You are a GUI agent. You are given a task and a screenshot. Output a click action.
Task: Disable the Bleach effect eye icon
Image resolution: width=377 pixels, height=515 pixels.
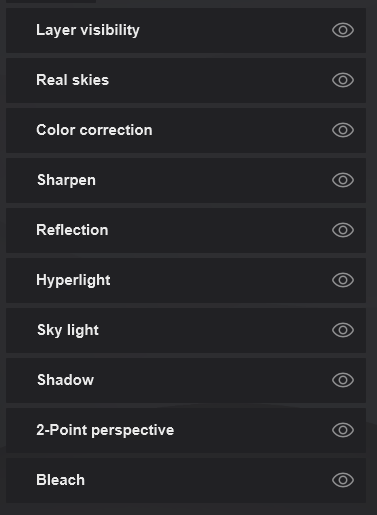coord(343,480)
